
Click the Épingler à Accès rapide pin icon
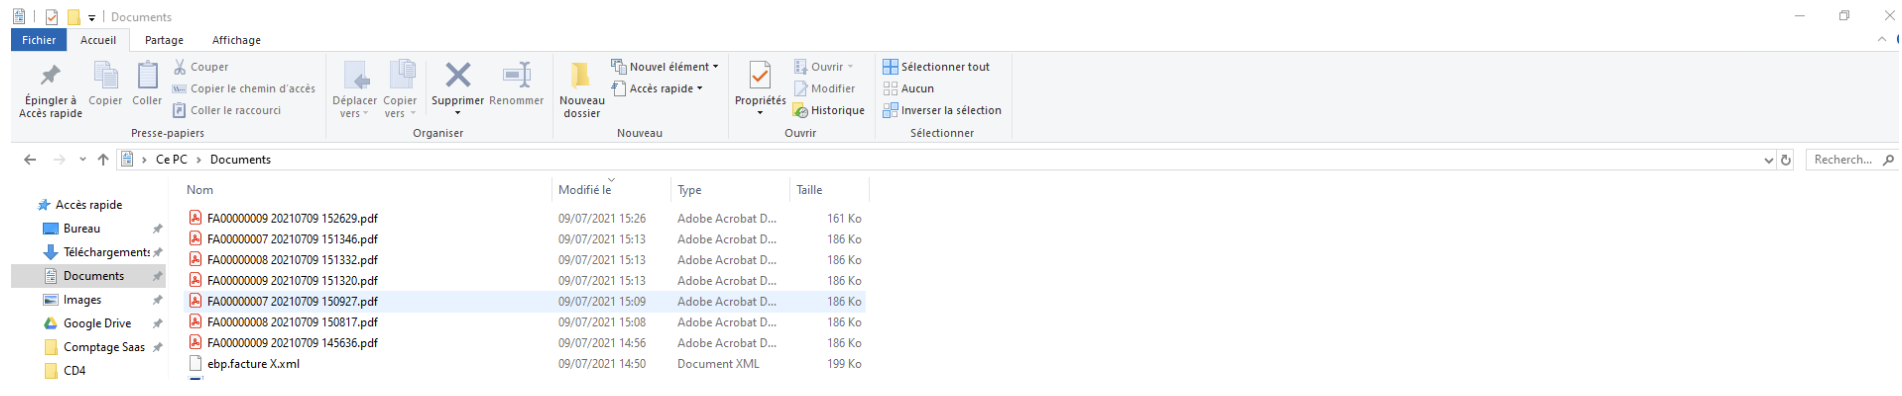(50, 76)
